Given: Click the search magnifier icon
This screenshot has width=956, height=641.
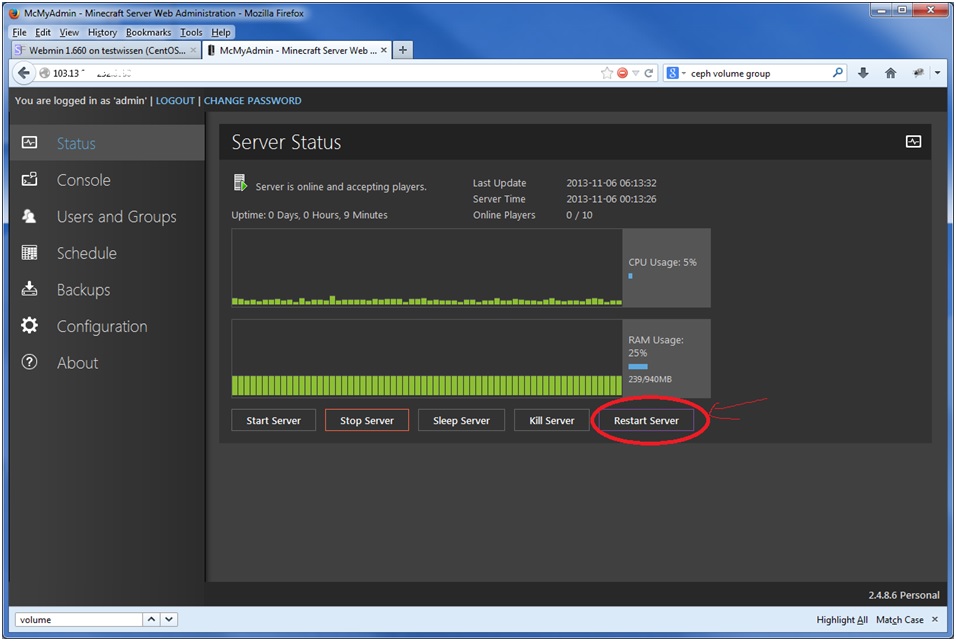Looking at the screenshot, I should (838, 73).
